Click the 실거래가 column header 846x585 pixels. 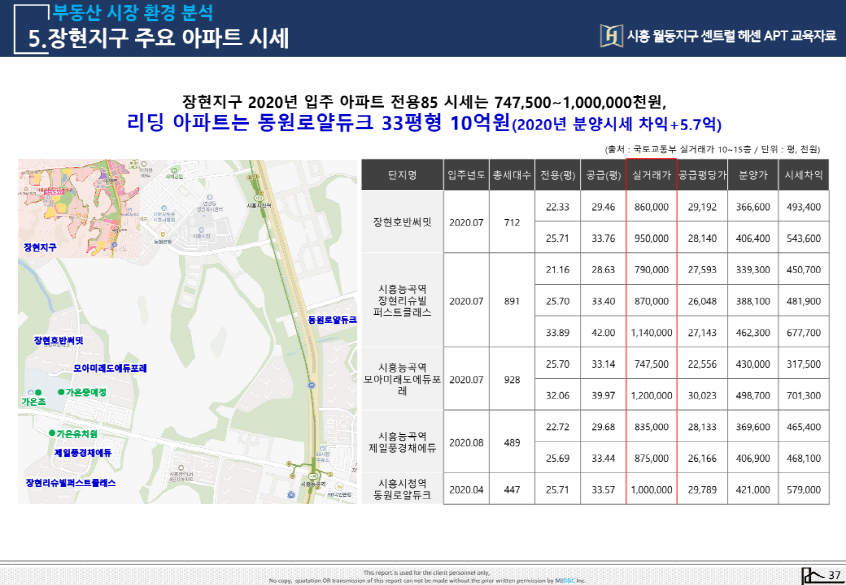coord(651,174)
